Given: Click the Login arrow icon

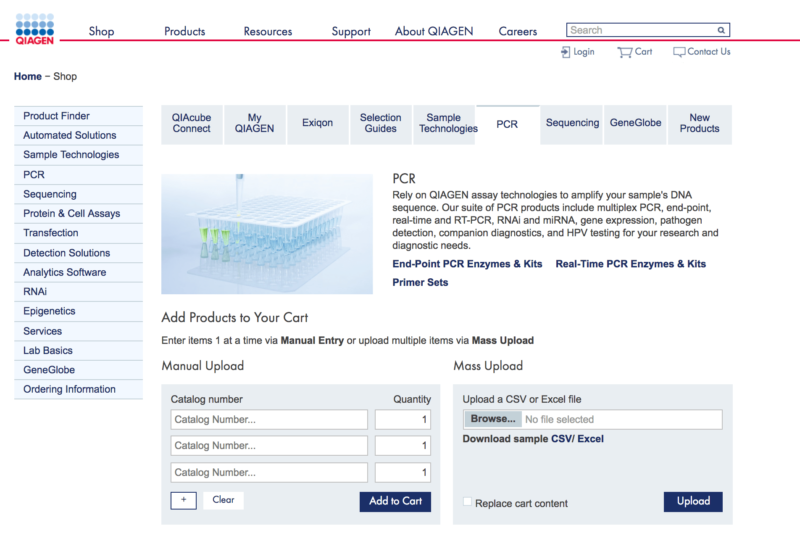Looking at the screenshot, I should 565,52.
